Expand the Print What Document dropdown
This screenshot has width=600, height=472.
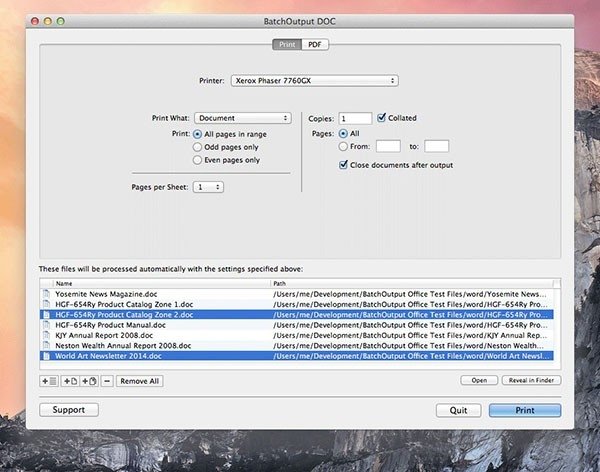pyautogui.click(x=243, y=118)
